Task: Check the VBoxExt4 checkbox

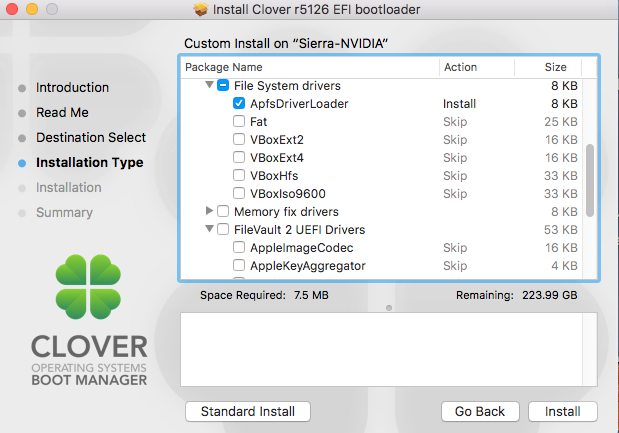Action: (x=239, y=157)
